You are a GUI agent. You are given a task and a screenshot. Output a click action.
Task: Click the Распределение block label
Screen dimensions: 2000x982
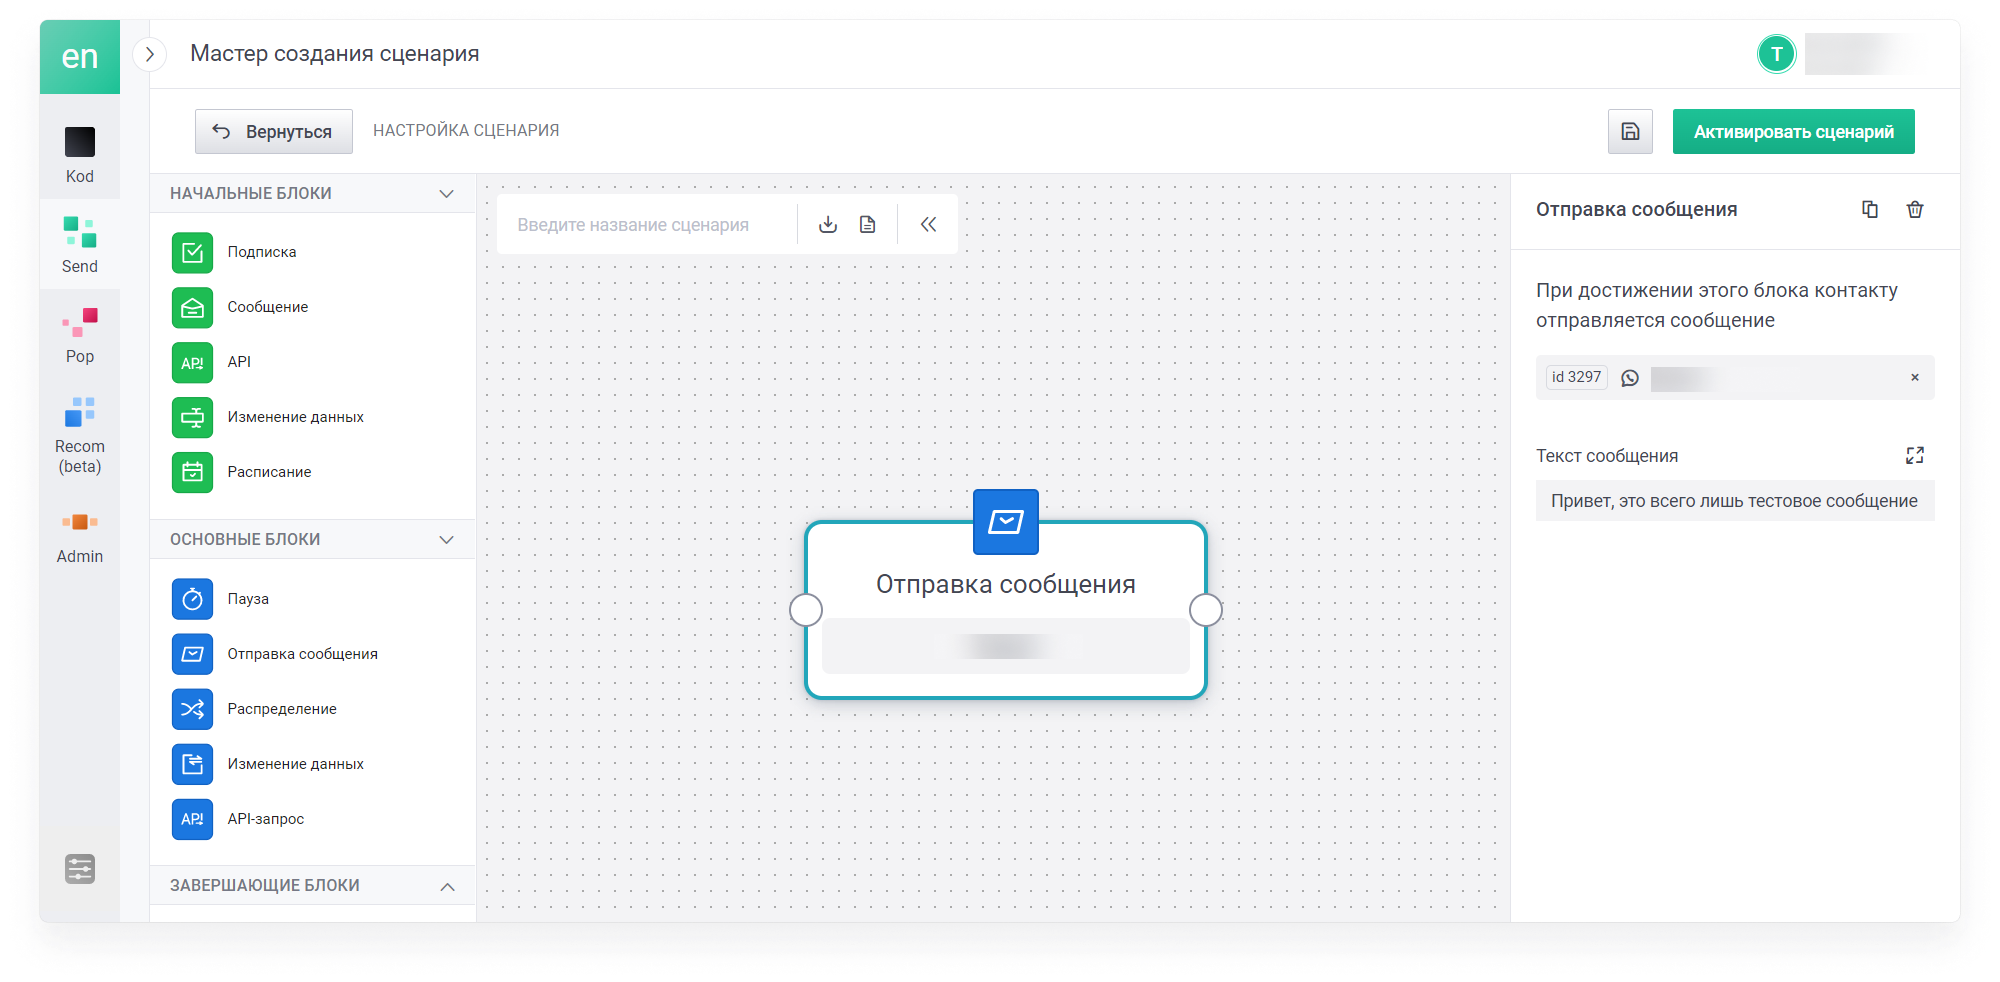(x=282, y=709)
